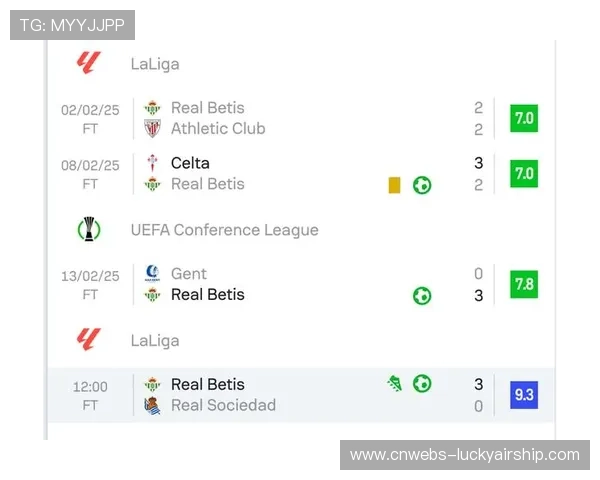Screen dimensions: 600x480
Task: Click goal ball icon in Celta match
Action: click(x=422, y=185)
